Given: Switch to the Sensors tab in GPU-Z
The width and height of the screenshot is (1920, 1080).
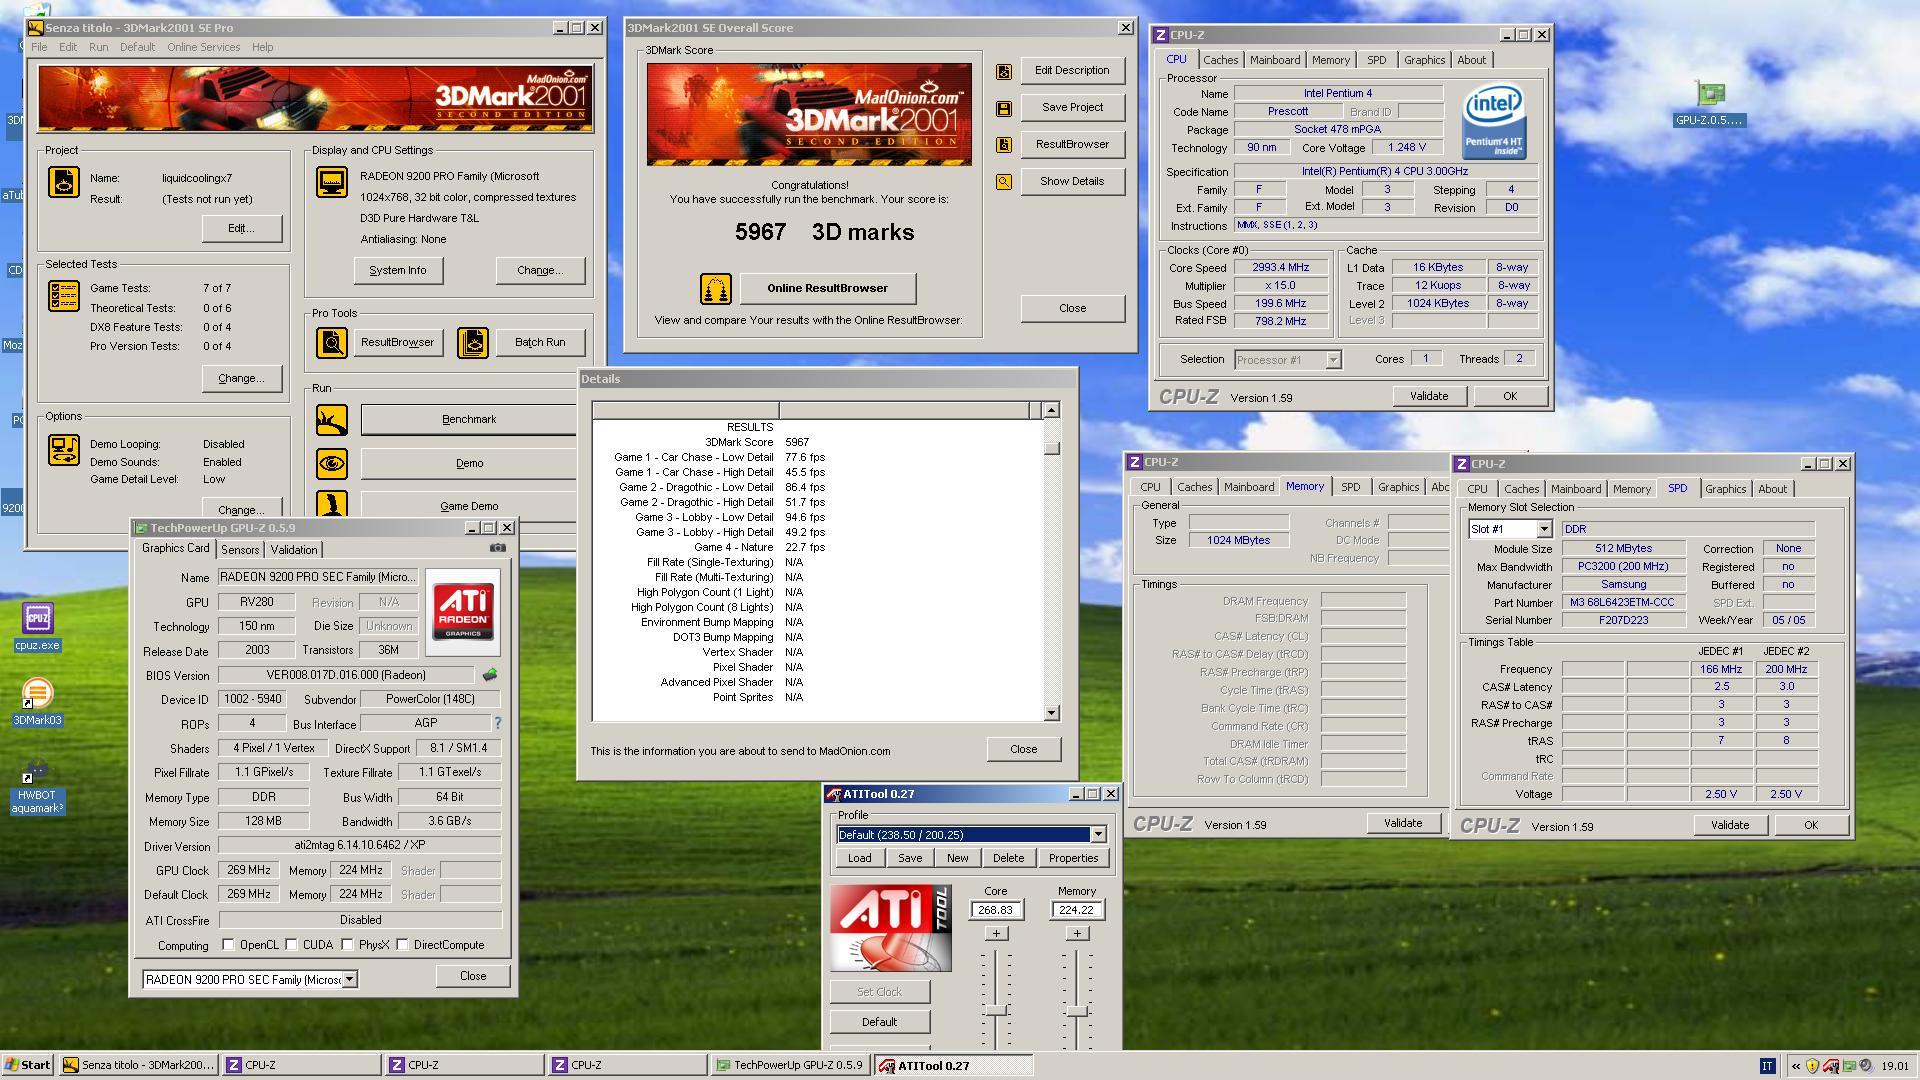Looking at the screenshot, I should click(240, 550).
